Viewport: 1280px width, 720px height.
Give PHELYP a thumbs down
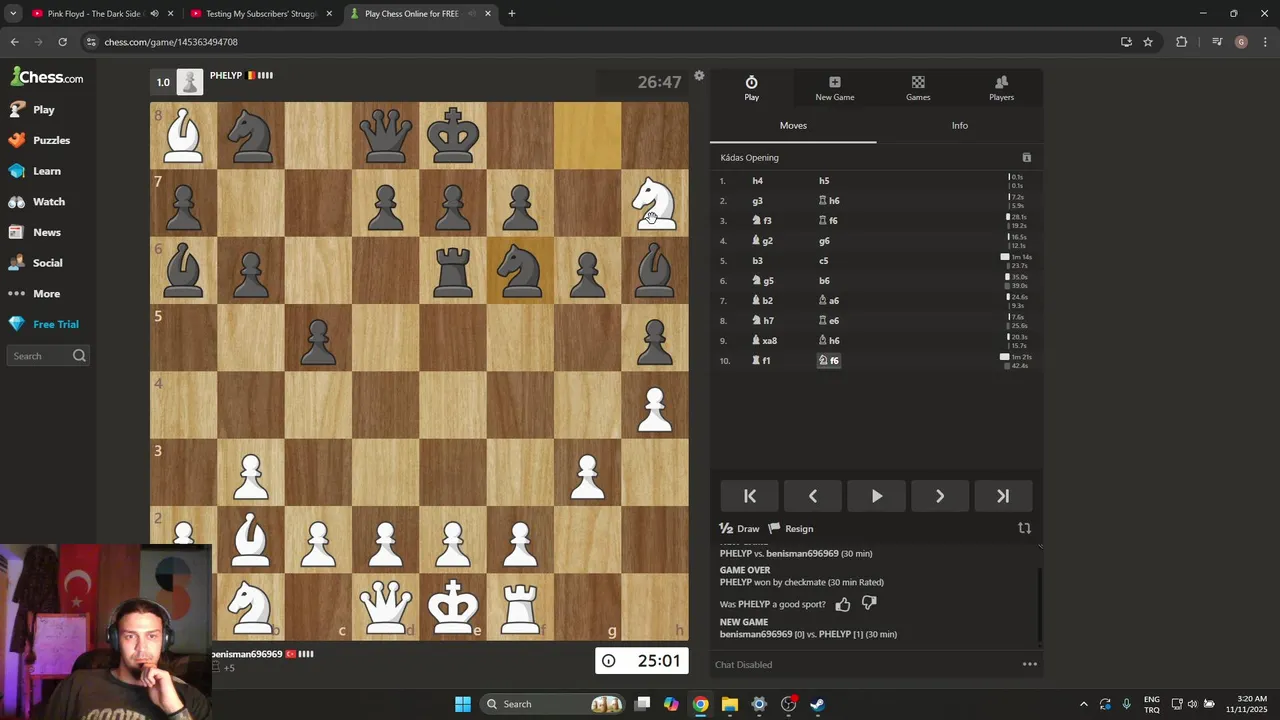pyautogui.click(x=869, y=604)
